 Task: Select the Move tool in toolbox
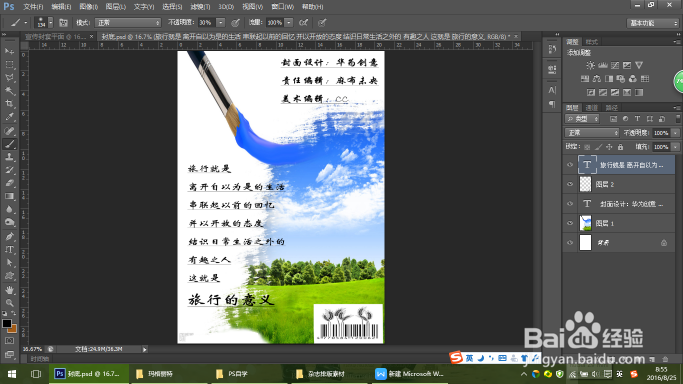pyautogui.click(x=9, y=51)
